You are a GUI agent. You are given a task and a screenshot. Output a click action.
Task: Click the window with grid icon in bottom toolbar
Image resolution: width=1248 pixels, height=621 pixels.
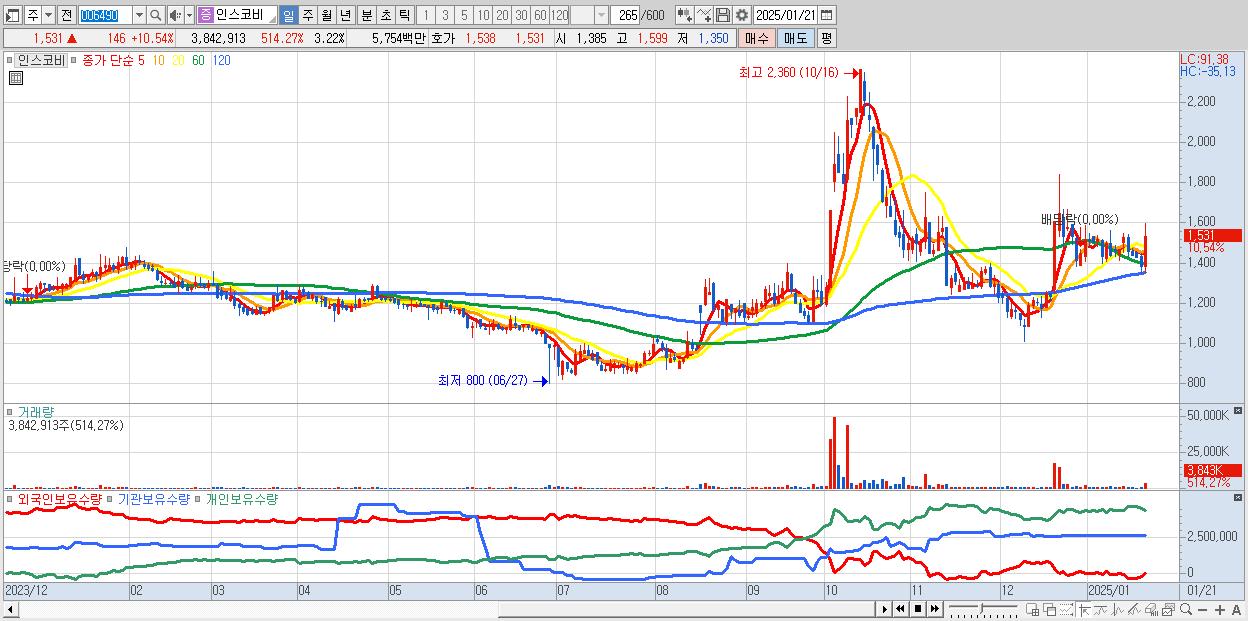coord(1032,609)
